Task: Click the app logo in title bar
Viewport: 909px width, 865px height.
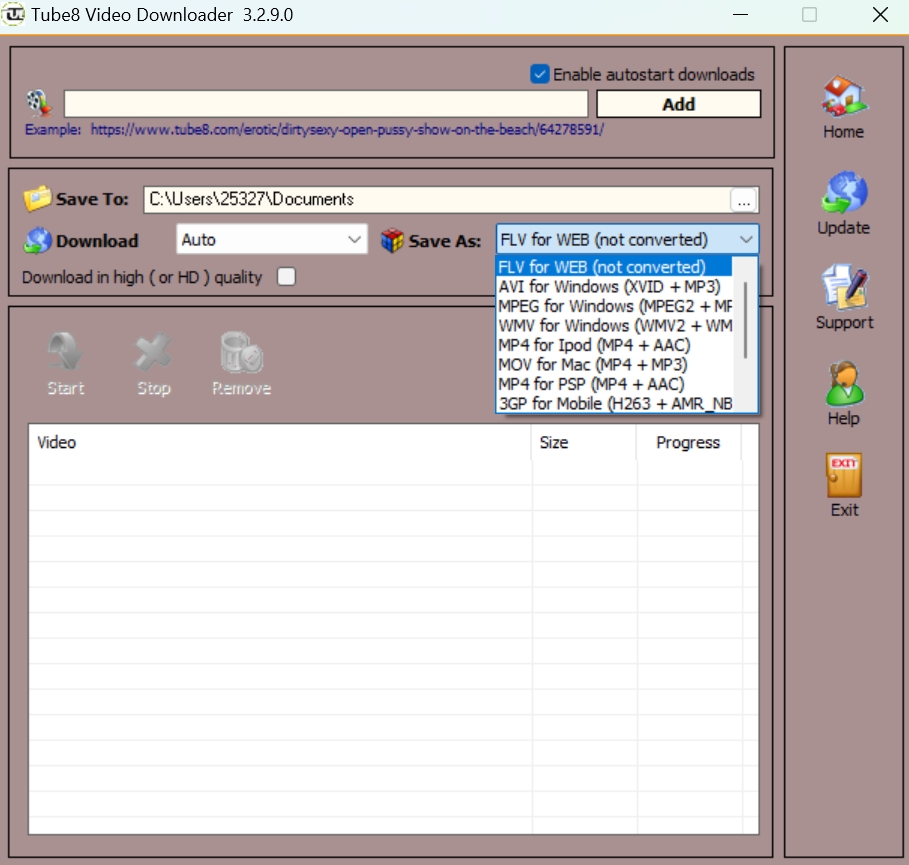Action: tap(13, 14)
